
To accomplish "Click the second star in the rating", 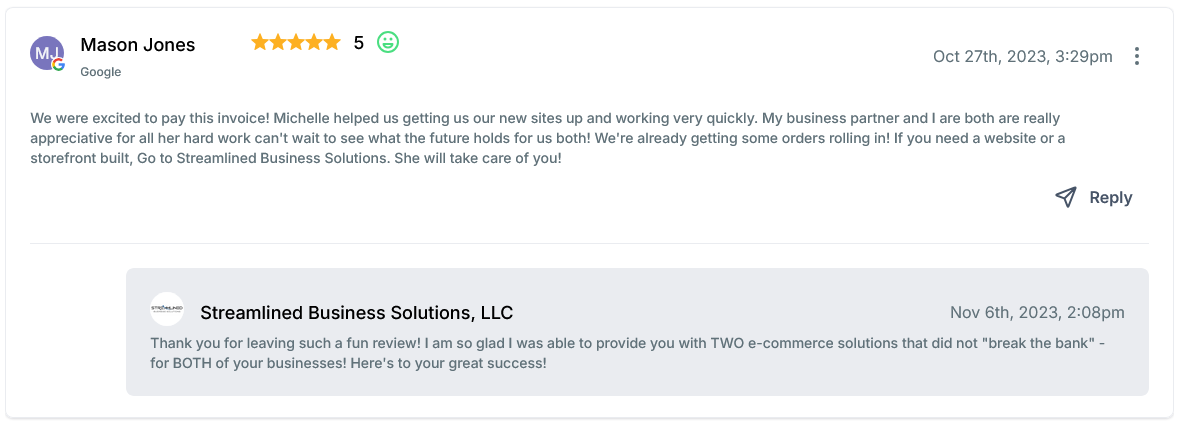I will [x=278, y=42].
